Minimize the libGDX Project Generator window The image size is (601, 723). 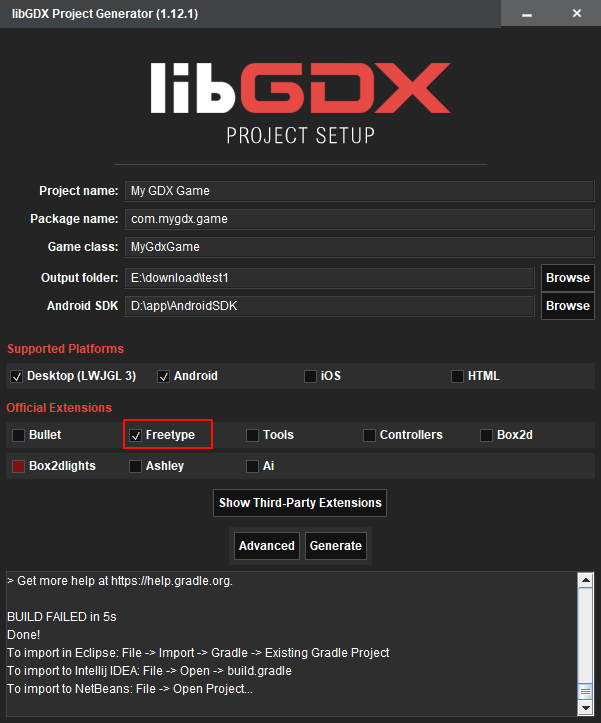point(530,13)
